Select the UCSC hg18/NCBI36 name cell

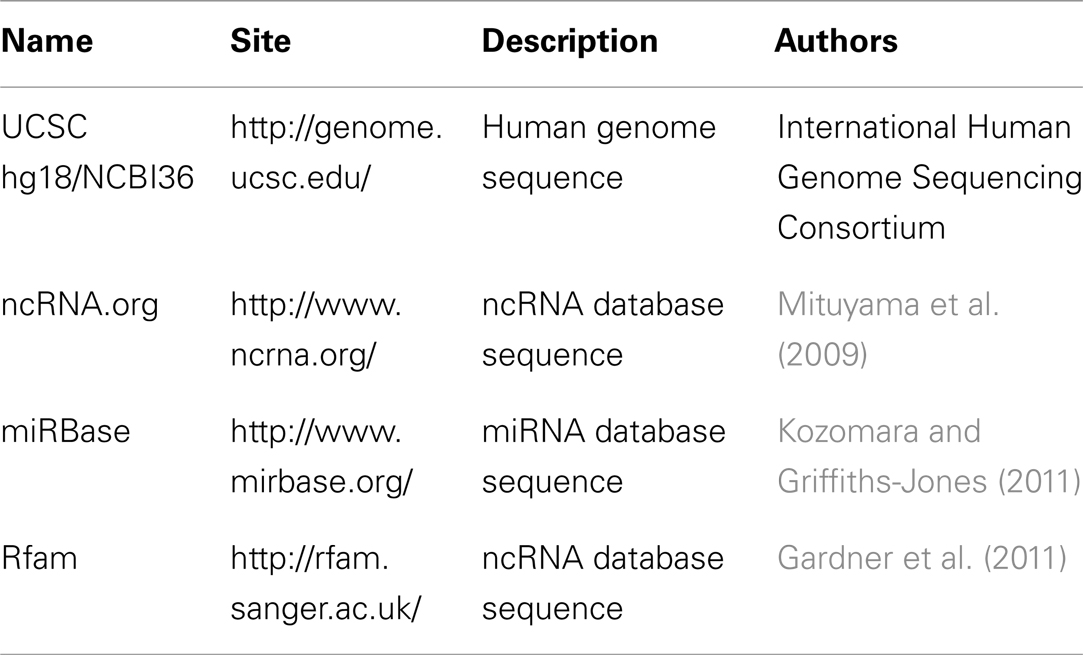[x=97, y=153]
